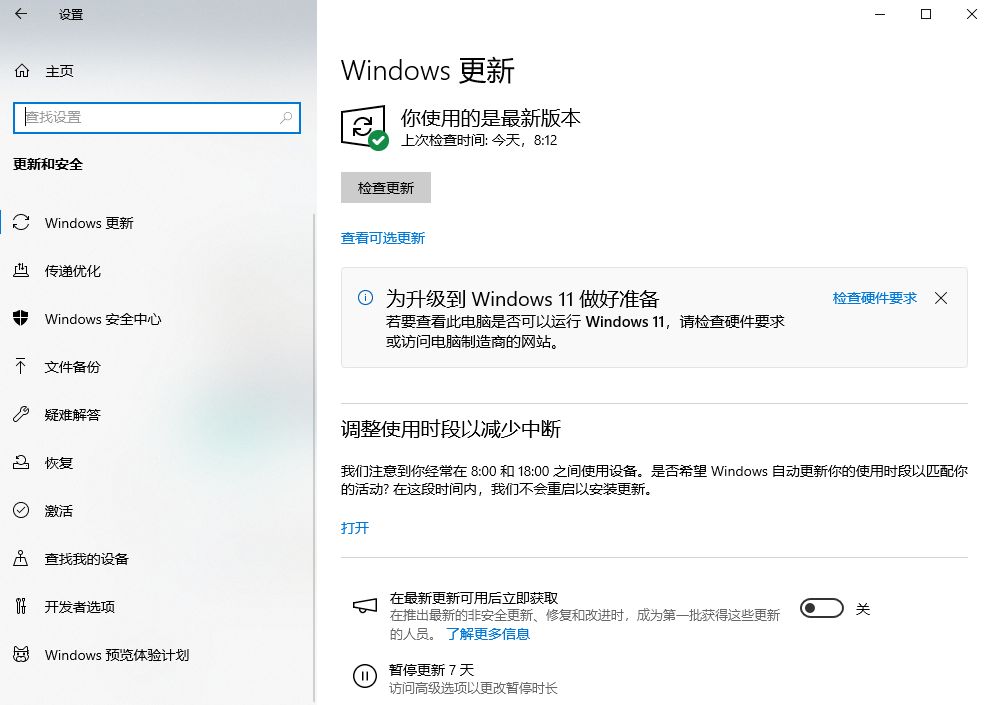Click the sidebar vertical scrollbar
Viewport: 990px width, 705px height.
click(x=314, y=458)
